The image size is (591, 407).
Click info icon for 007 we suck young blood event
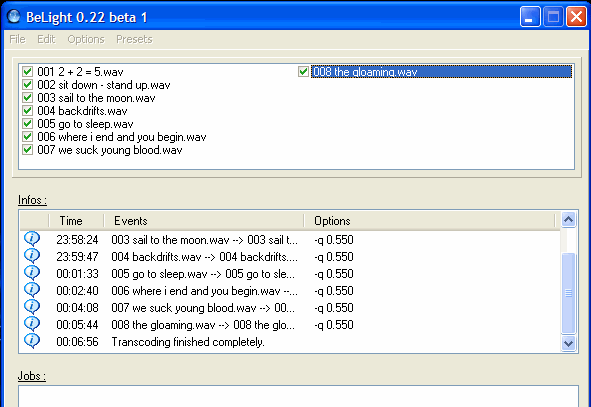[32, 307]
